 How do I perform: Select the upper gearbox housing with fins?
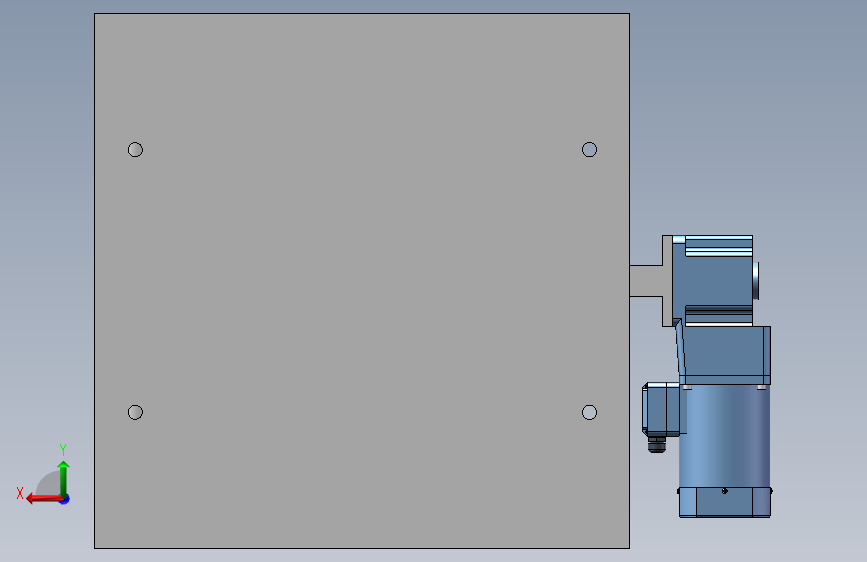(x=713, y=280)
